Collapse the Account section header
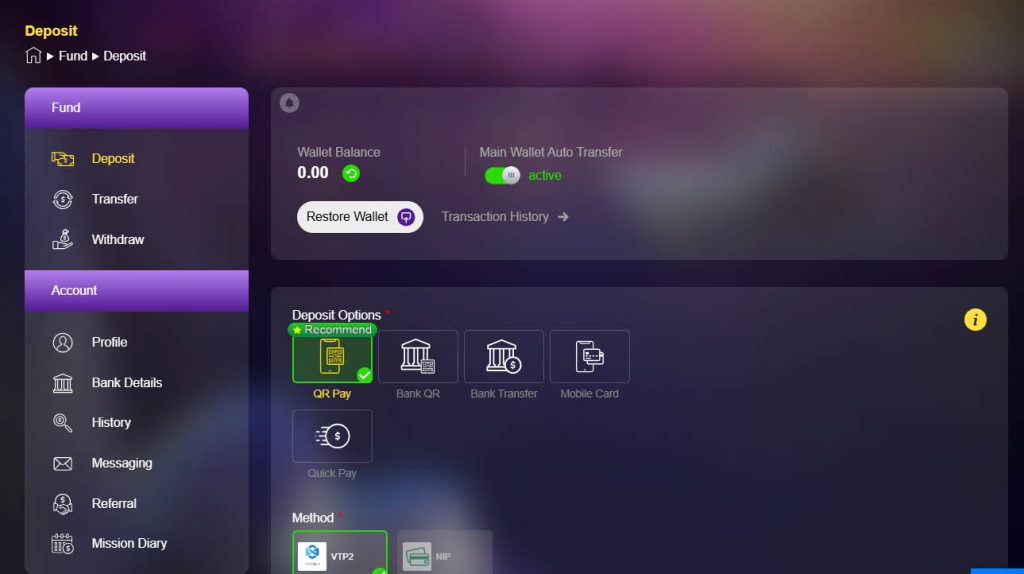Image resolution: width=1024 pixels, height=574 pixels. point(136,291)
